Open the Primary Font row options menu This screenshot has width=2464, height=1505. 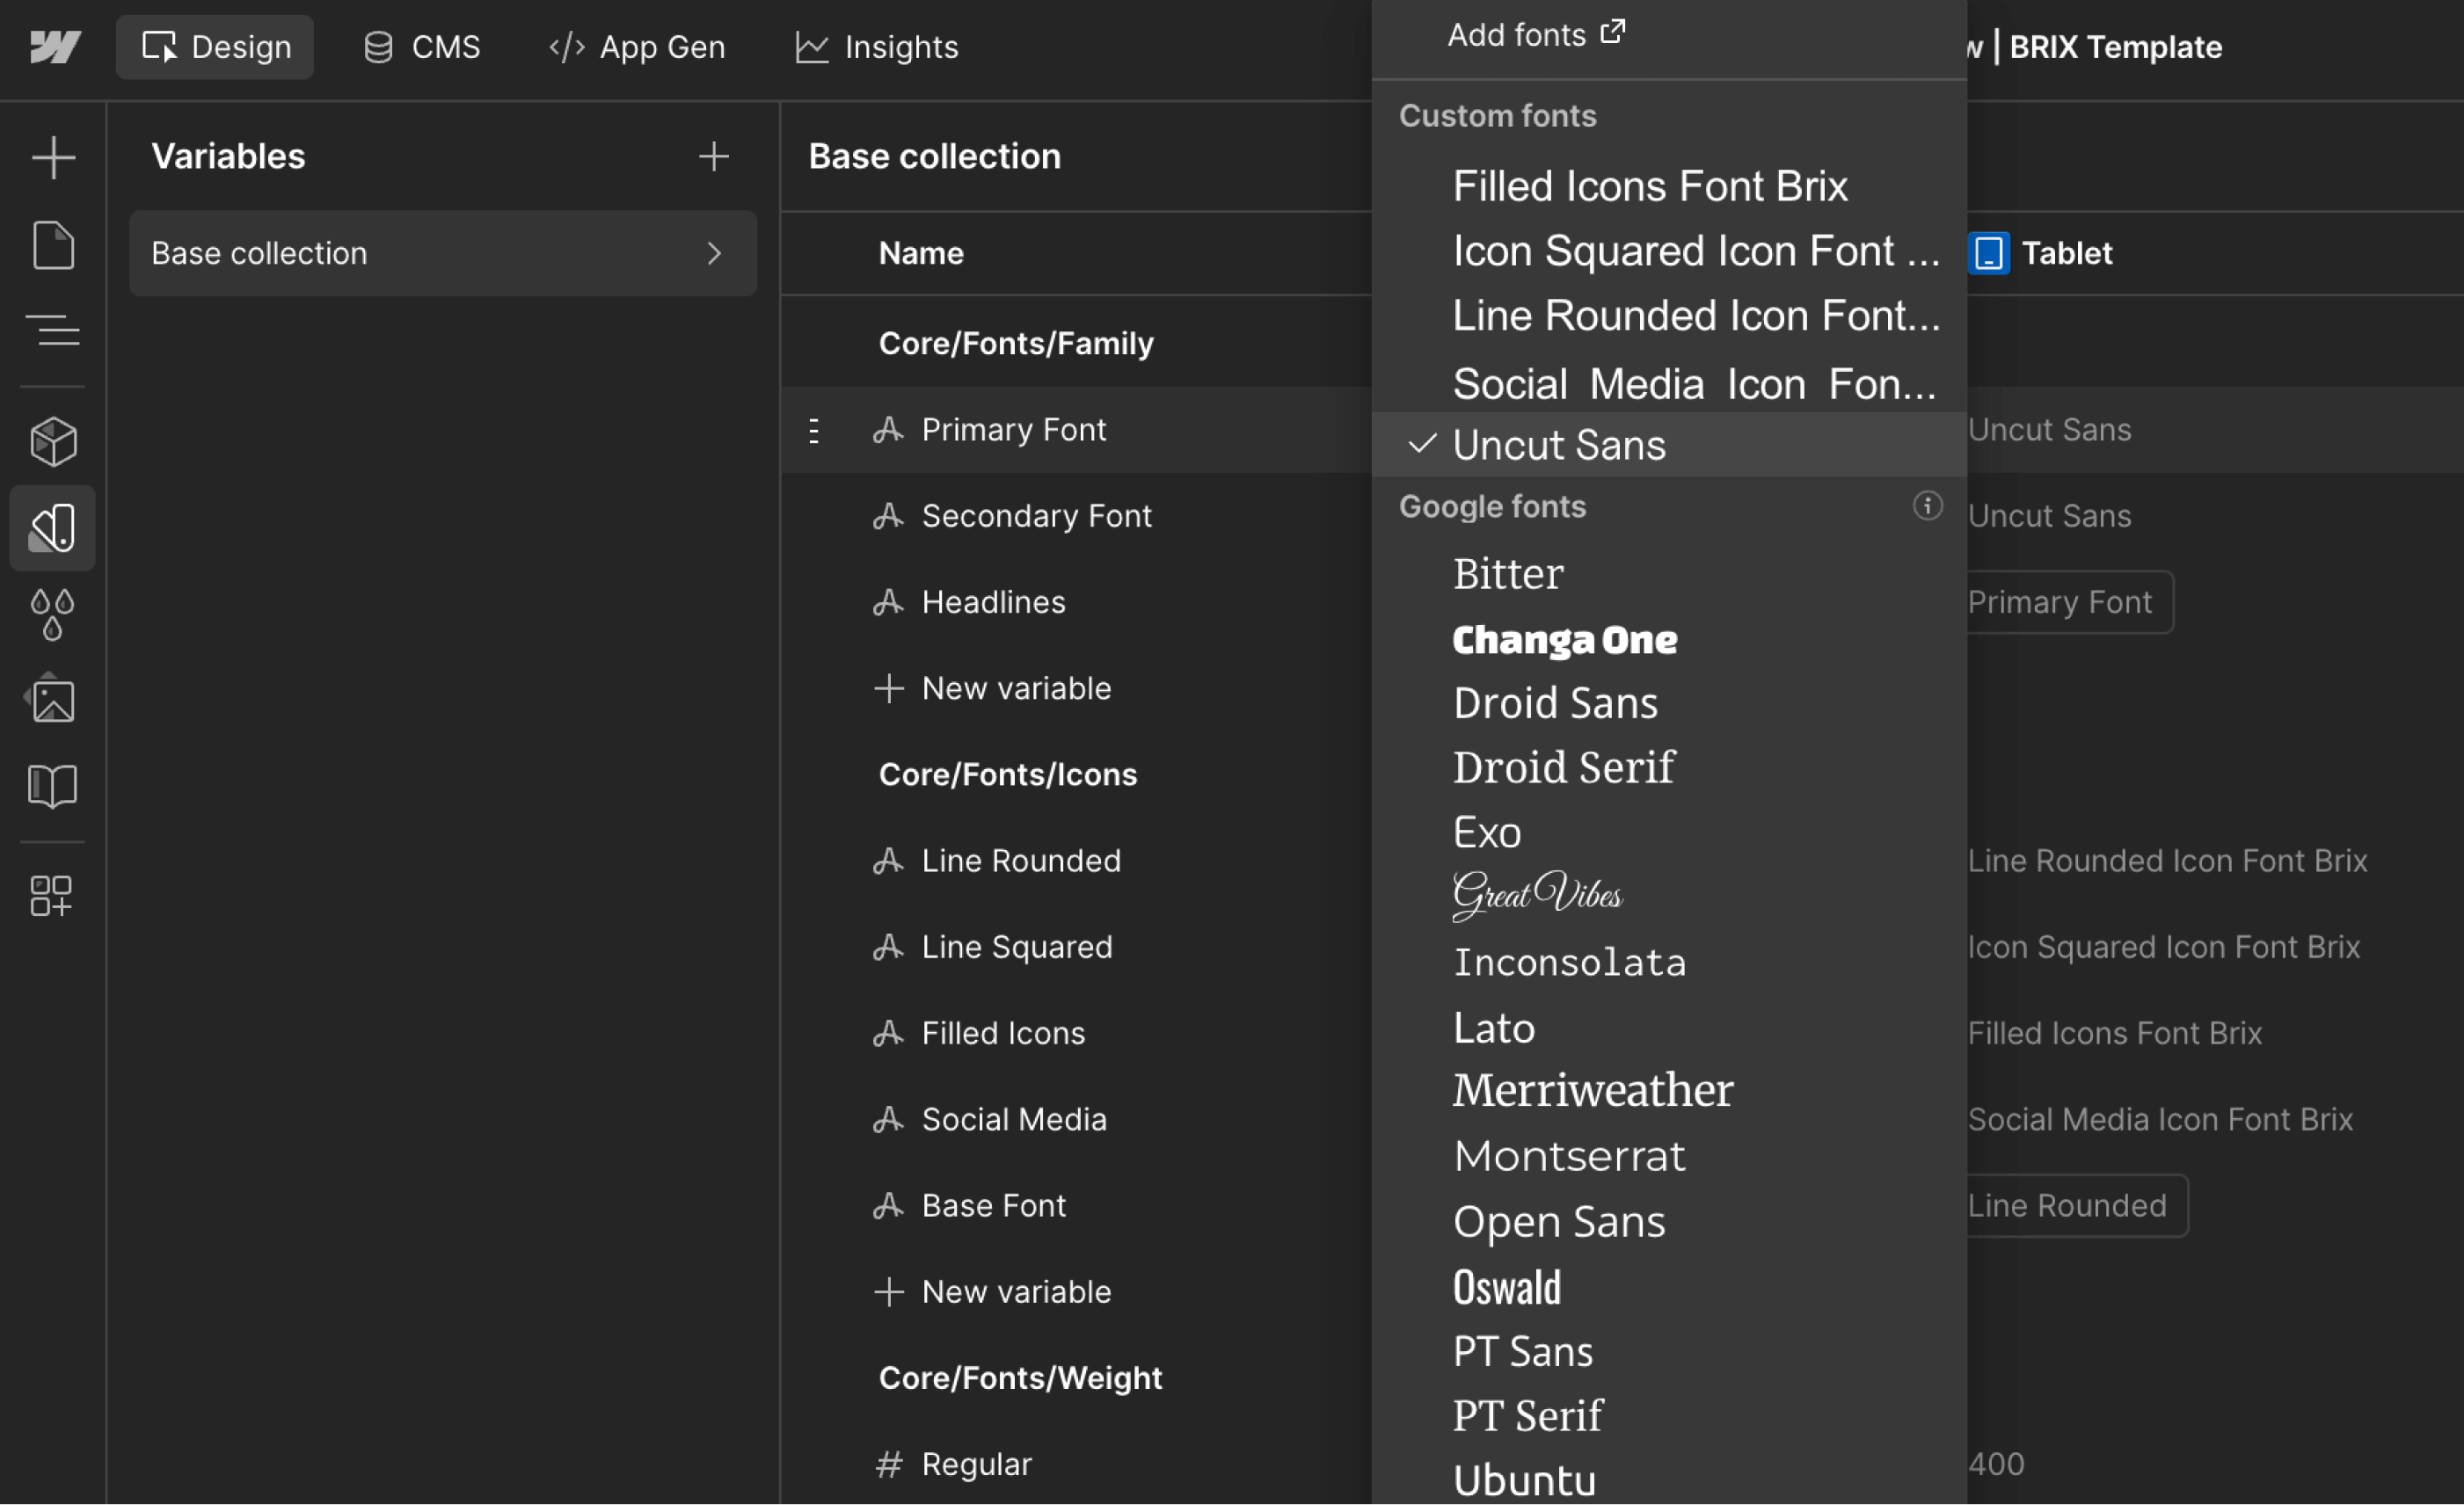point(813,429)
